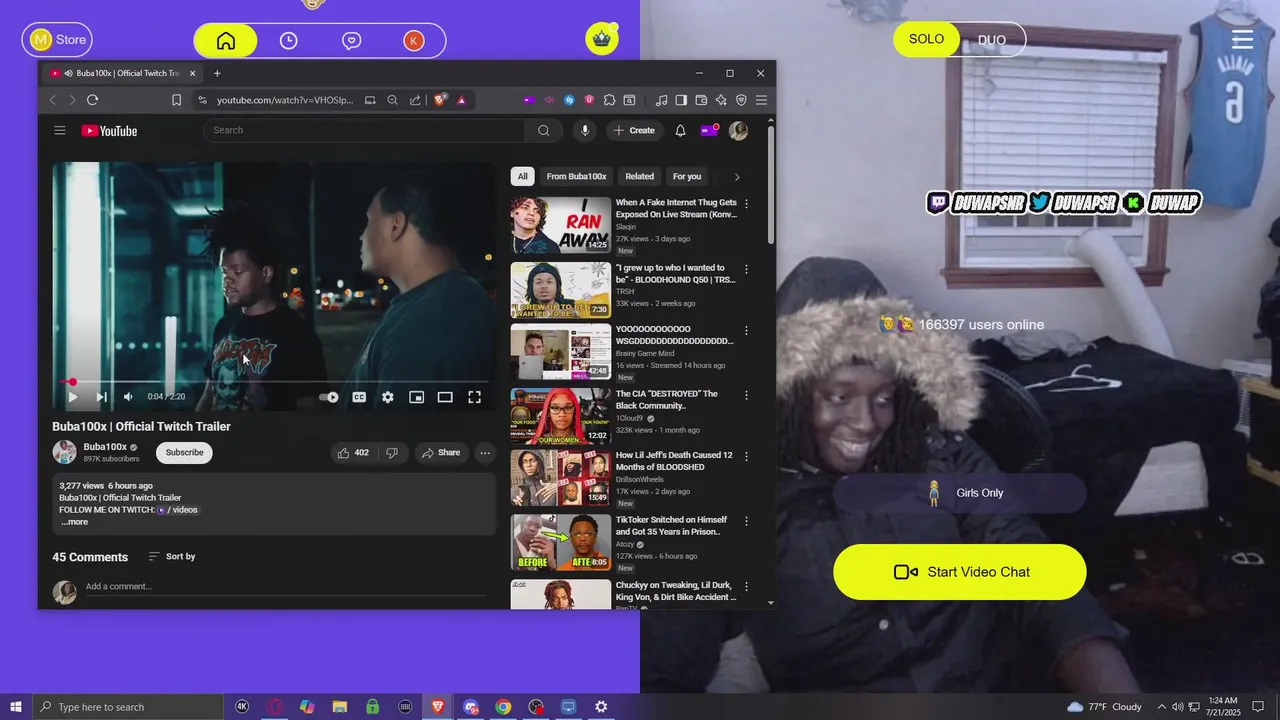
Task: Click the video progress bar
Action: (275, 382)
